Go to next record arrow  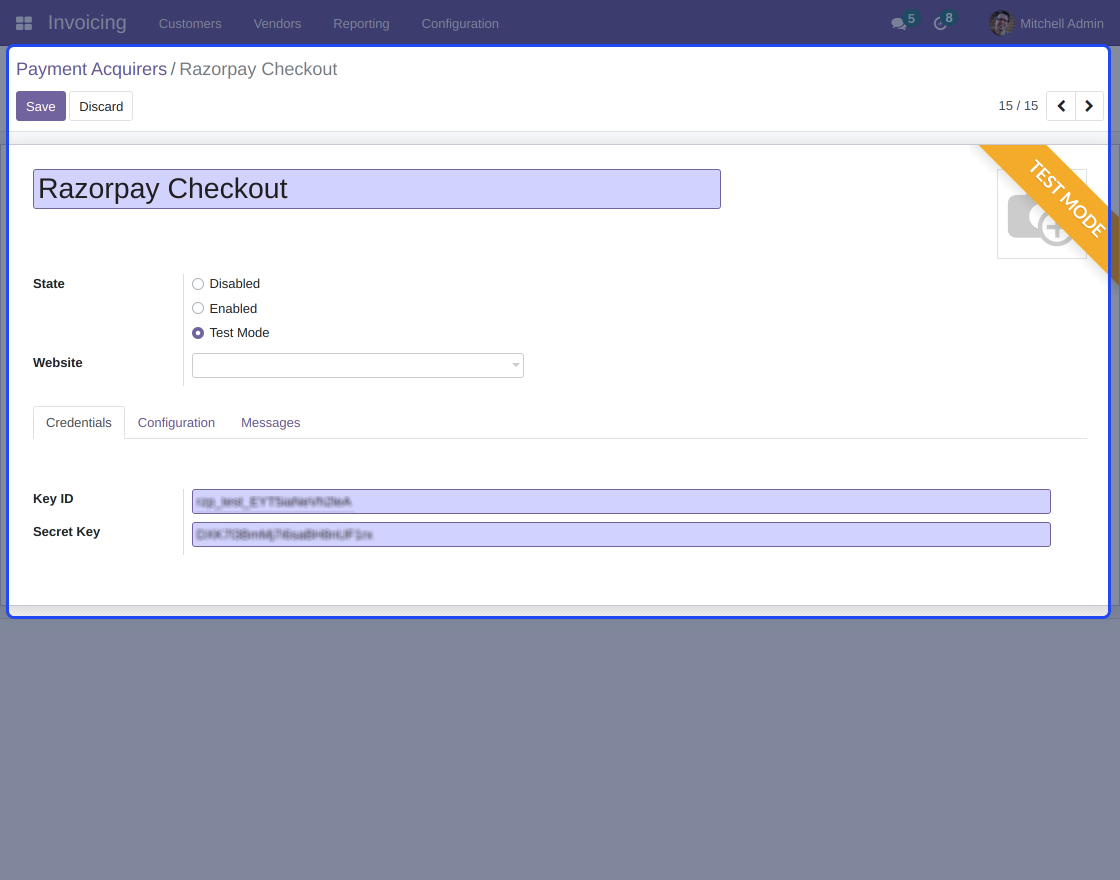pos(1089,106)
